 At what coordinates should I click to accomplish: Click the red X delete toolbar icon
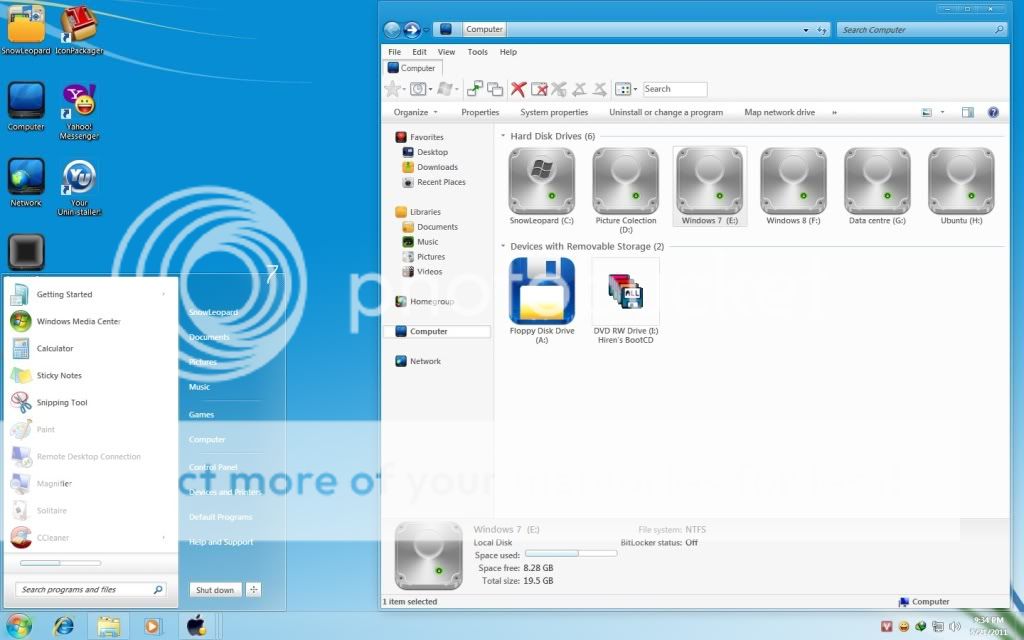coord(519,89)
